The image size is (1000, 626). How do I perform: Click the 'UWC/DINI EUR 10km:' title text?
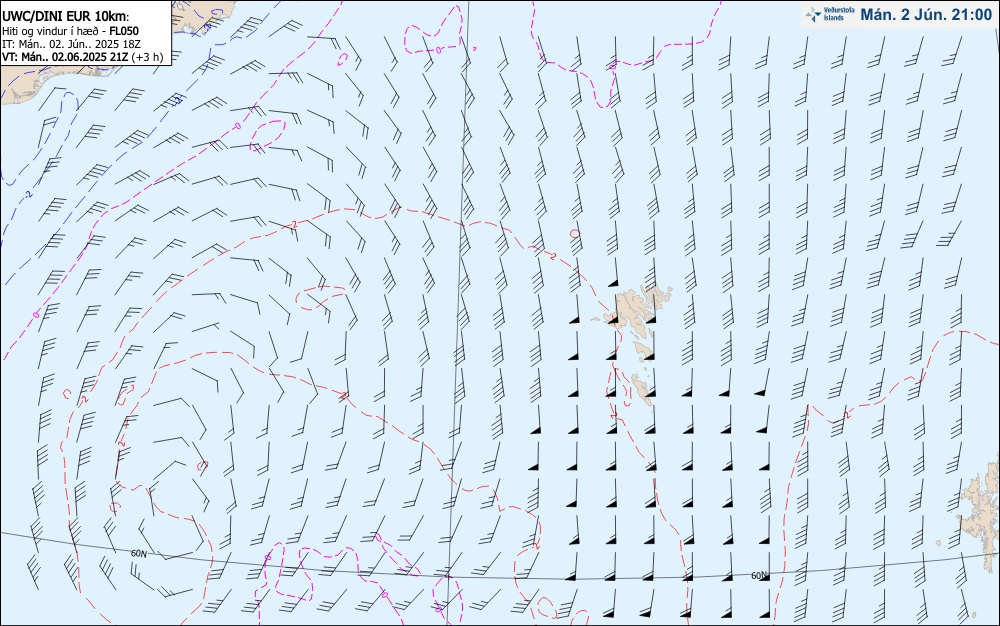tap(66, 17)
